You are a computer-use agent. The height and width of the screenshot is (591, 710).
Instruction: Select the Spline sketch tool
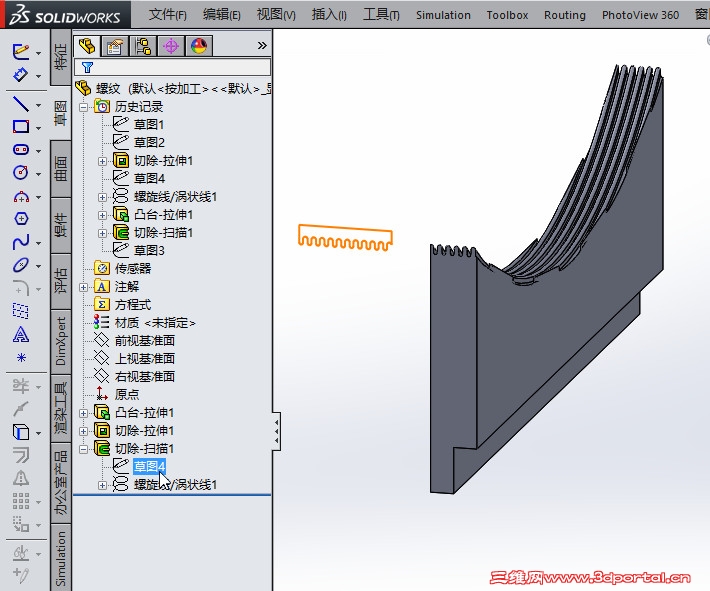(20, 242)
